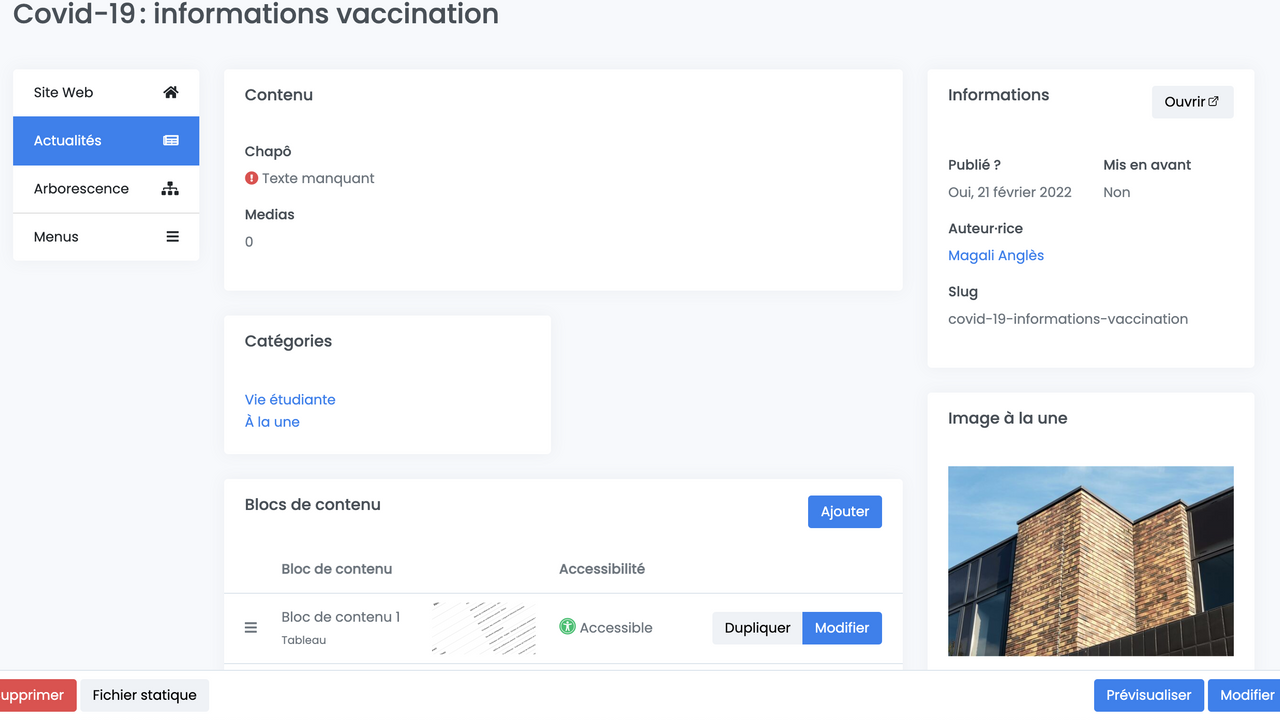The height and width of the screenshot is (720, 1280).
Task: Select Menus in the sidebar
Action: (56, 237)
